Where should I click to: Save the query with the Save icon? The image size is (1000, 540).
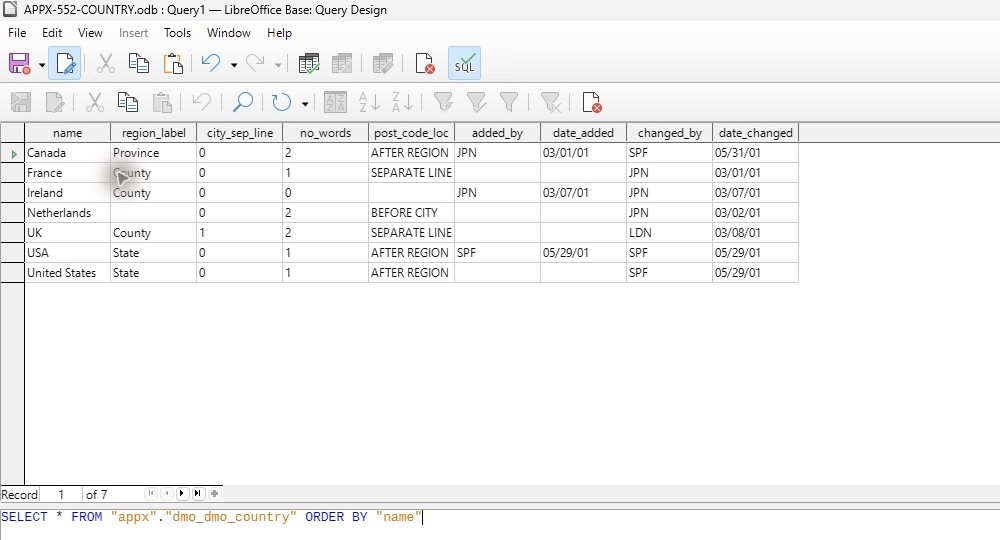tap(20, 64)
